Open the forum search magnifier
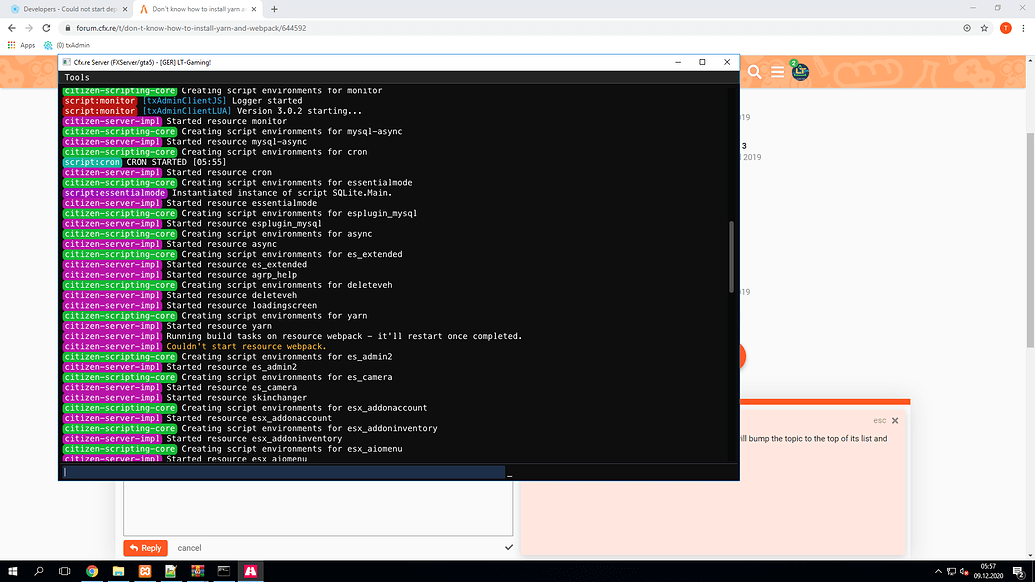The image size is (1035, 582). (754, 72)
